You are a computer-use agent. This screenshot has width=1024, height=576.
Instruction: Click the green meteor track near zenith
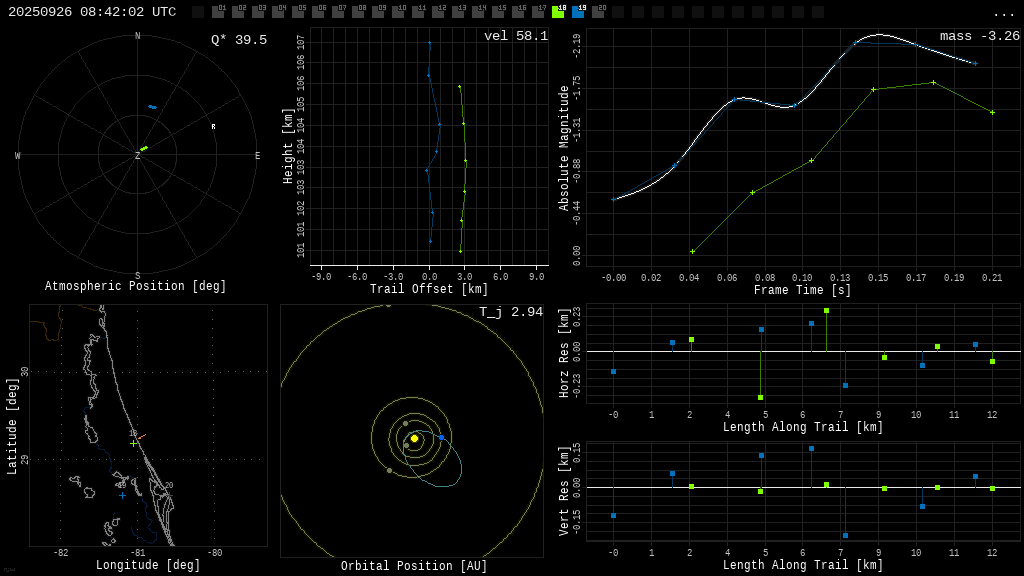(x=144, y=149)
